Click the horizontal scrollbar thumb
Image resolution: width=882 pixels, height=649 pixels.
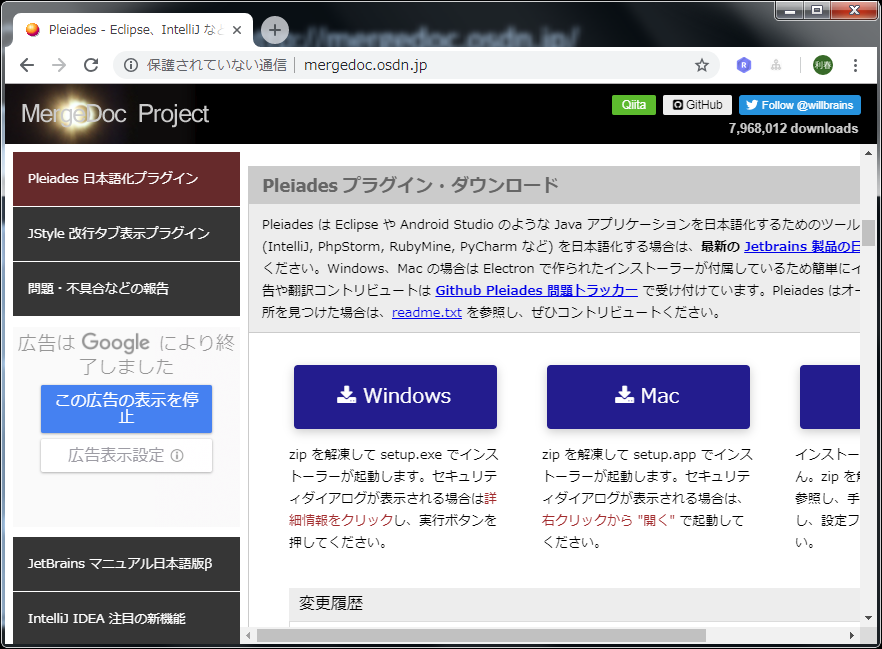point(480,635)
